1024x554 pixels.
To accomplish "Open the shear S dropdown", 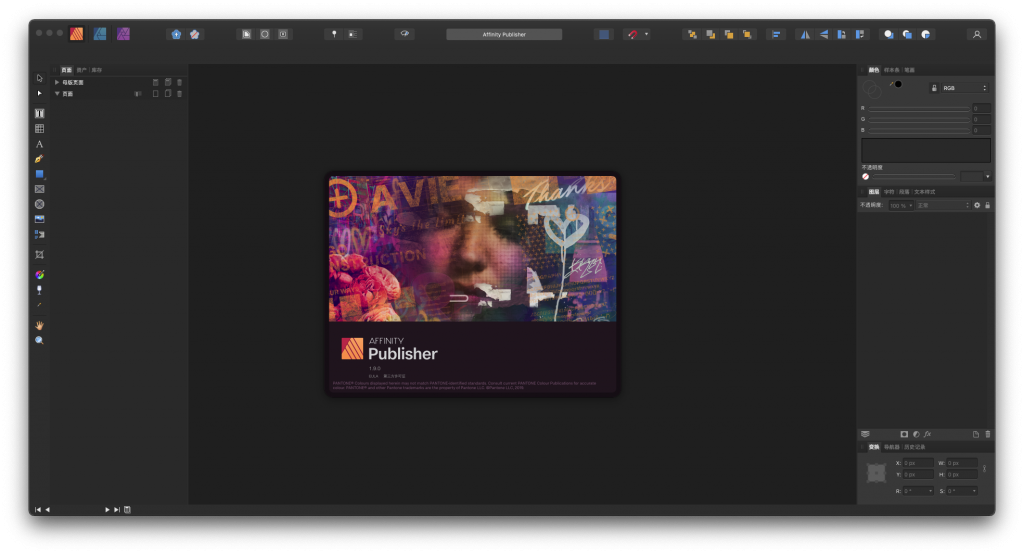I will [974, 491].
